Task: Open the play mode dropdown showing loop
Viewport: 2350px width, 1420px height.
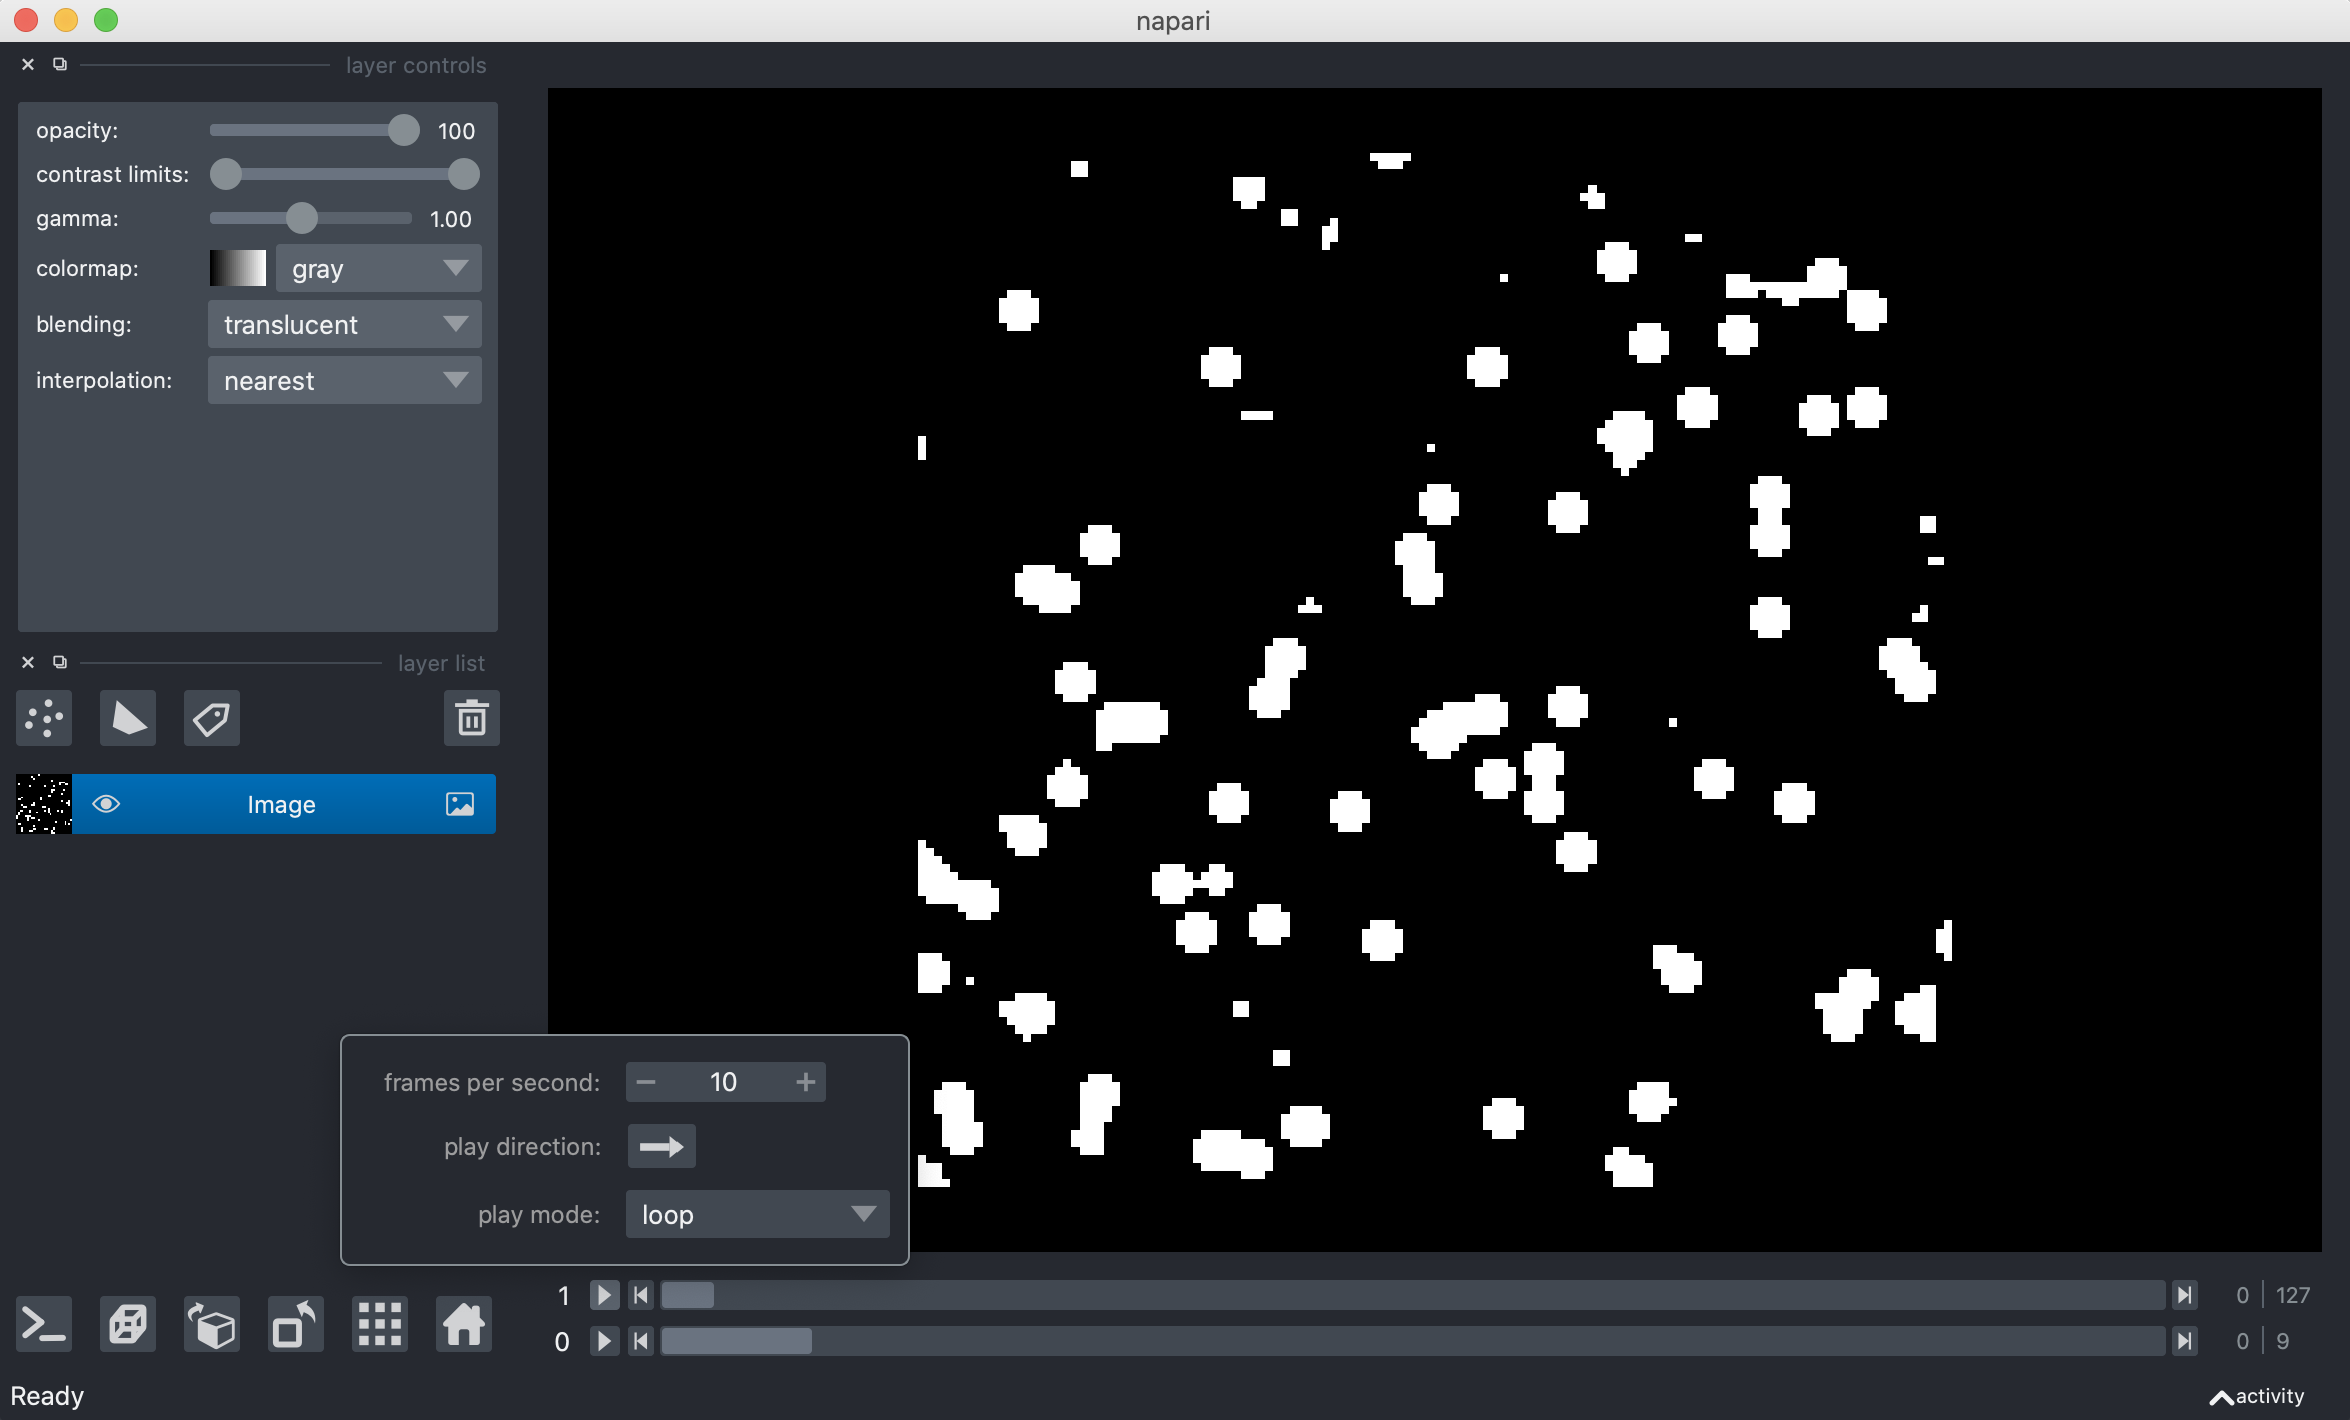Action: (x=757, y=1214)
